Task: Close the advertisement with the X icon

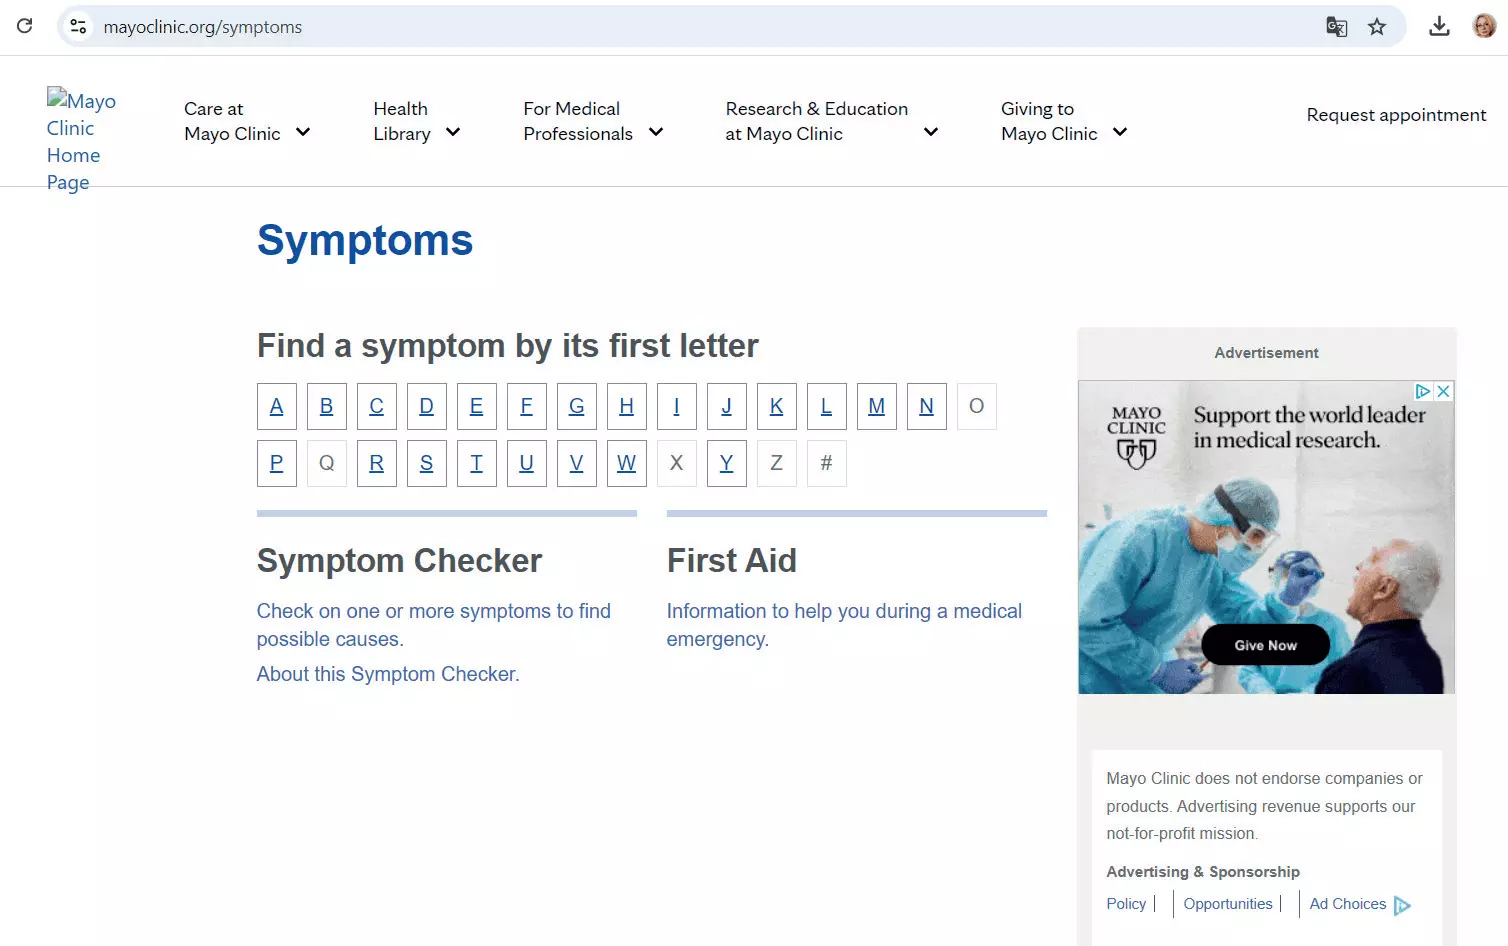Action: [x=1443, y=392]
